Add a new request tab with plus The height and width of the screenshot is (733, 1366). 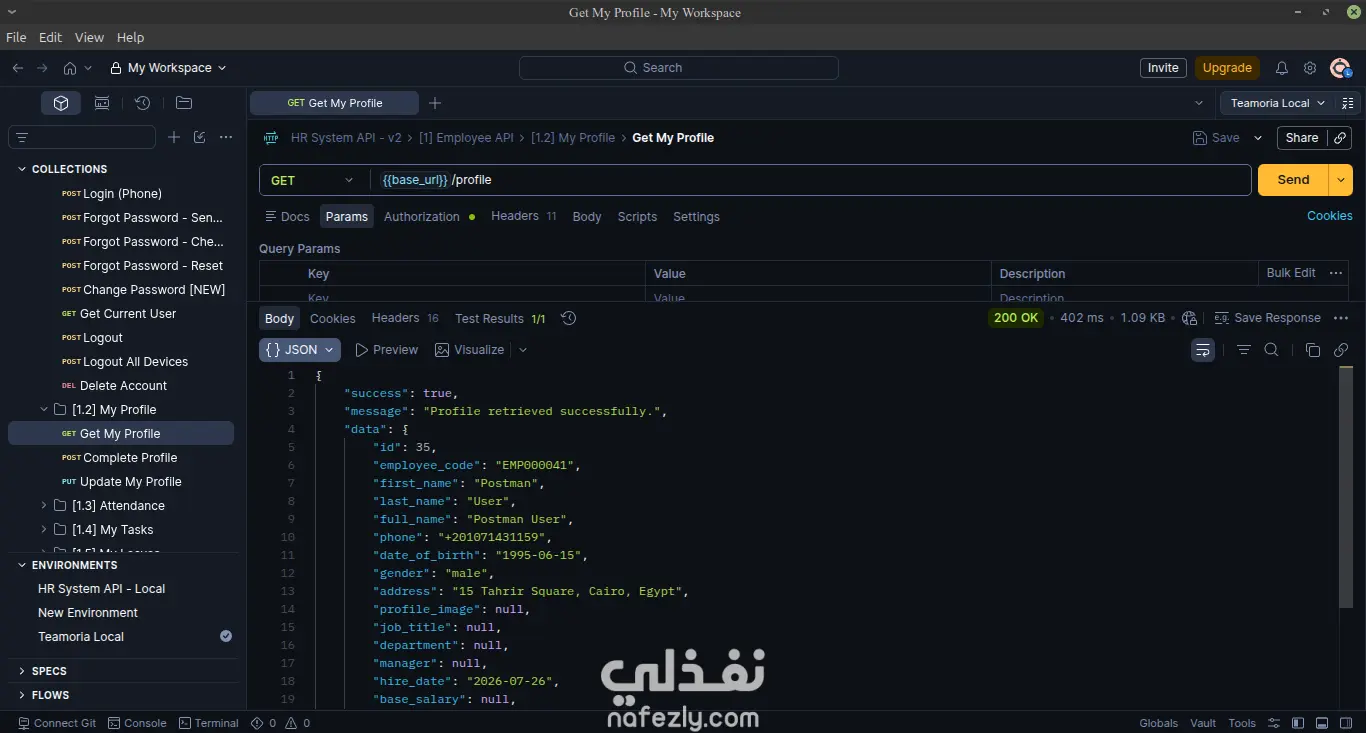[x=435, y=103]
